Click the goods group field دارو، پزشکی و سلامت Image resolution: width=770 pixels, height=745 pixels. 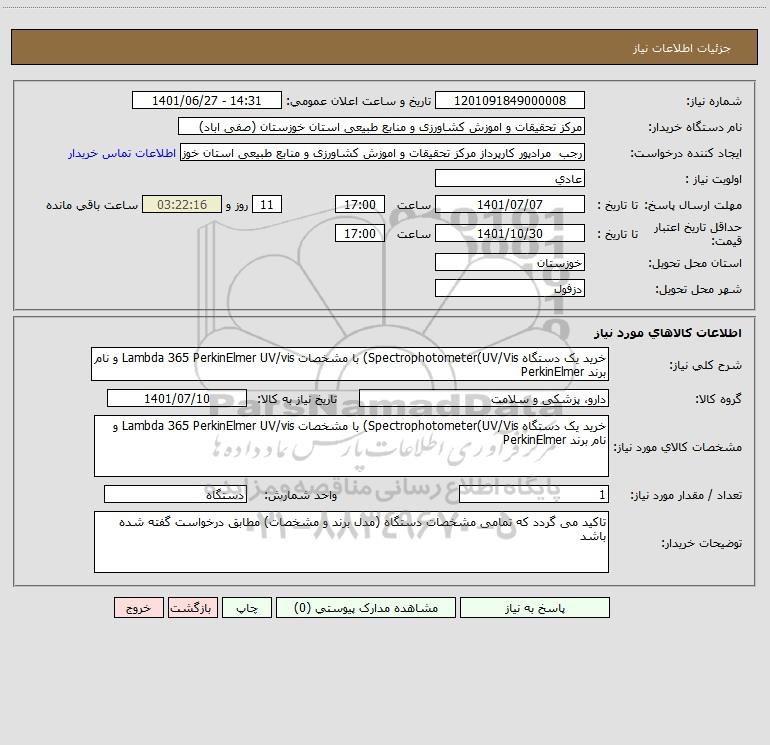484,398
